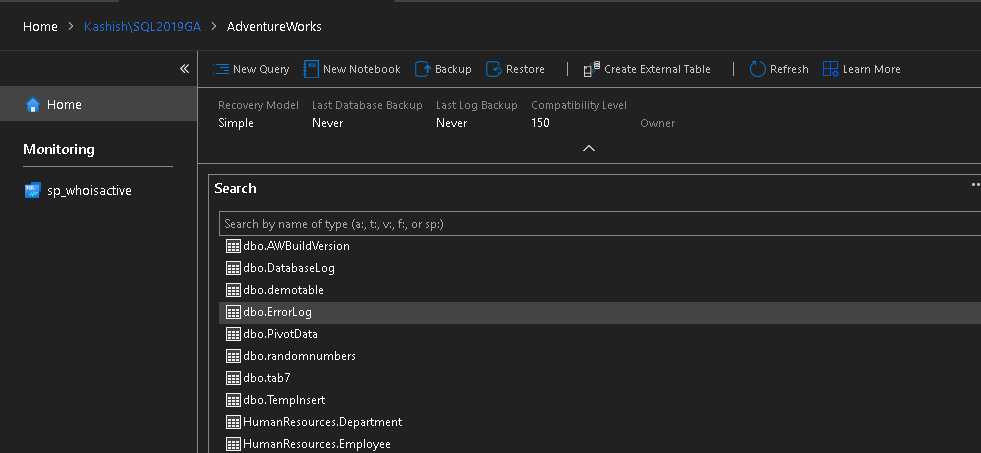Select the dbo.DatabaseLog table
Viewport: 981px width, 453px height.
click(289, 268)
